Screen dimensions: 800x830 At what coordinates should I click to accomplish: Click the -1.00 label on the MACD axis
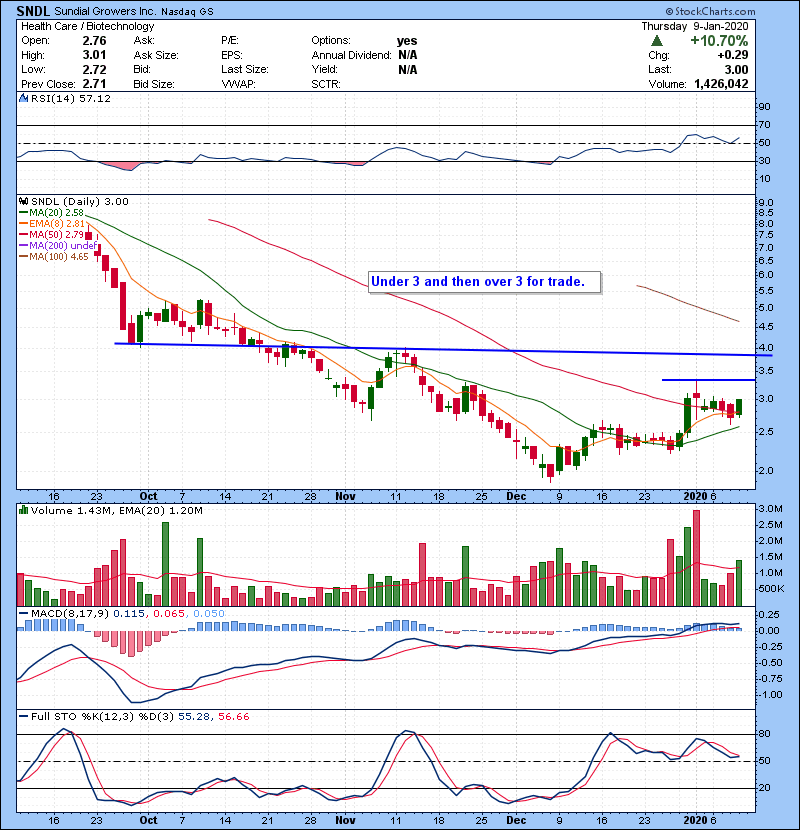click(769, 694)
